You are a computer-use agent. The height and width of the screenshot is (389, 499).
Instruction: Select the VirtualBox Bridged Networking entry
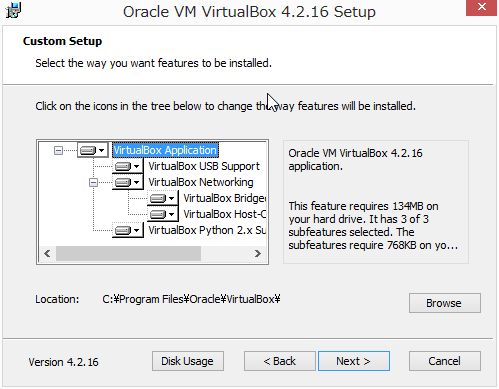[224, 198]
